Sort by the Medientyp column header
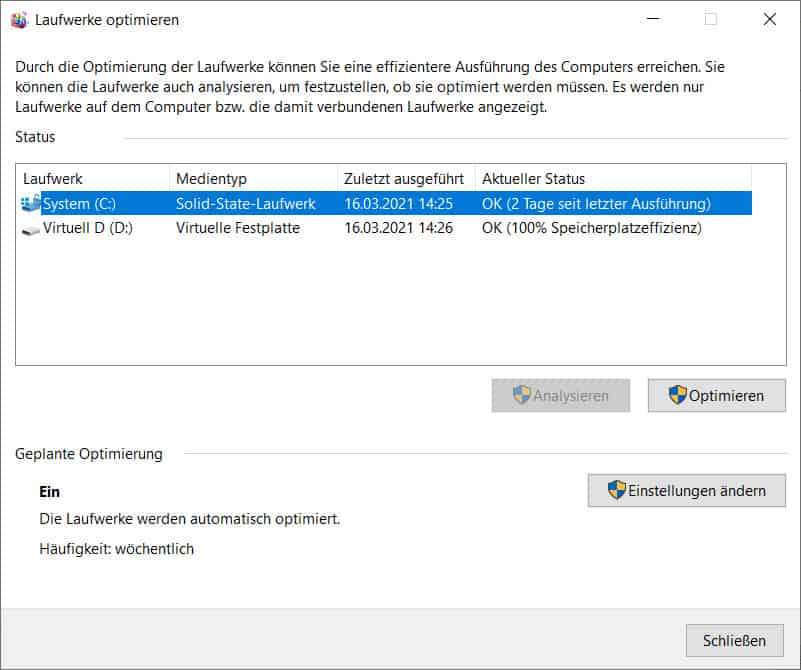This screenshot has height=670, width=801. [253, 179]
